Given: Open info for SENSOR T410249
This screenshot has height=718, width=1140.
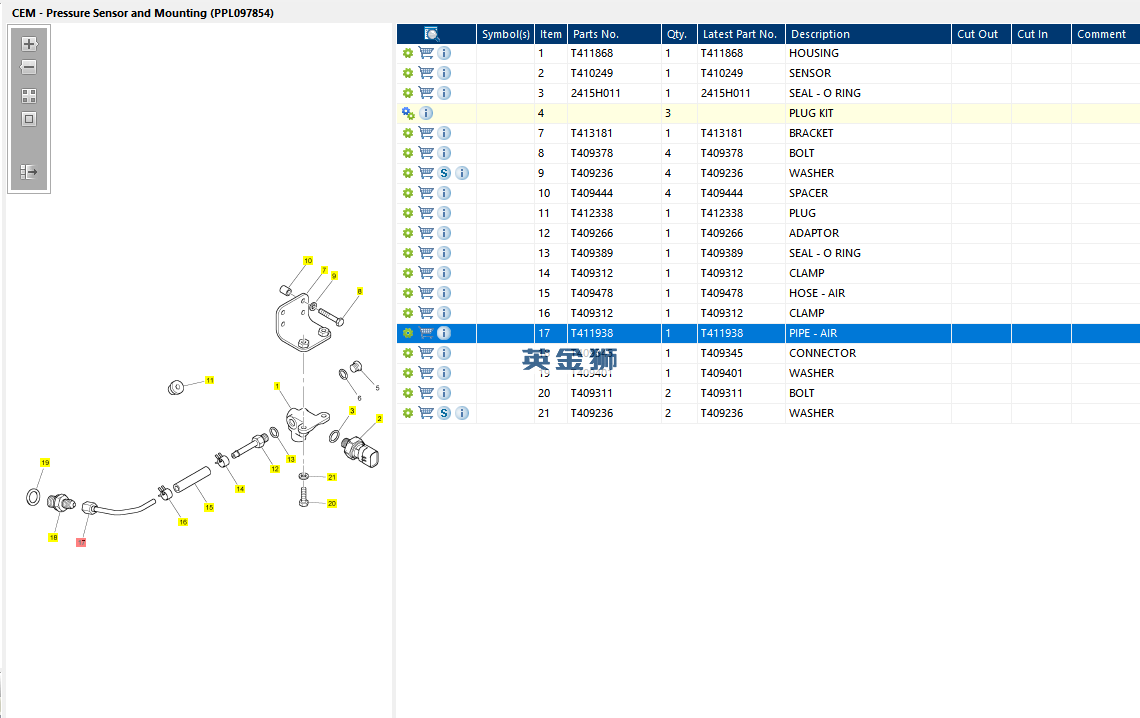Looking at the screenshot, I should click(444, 73).
